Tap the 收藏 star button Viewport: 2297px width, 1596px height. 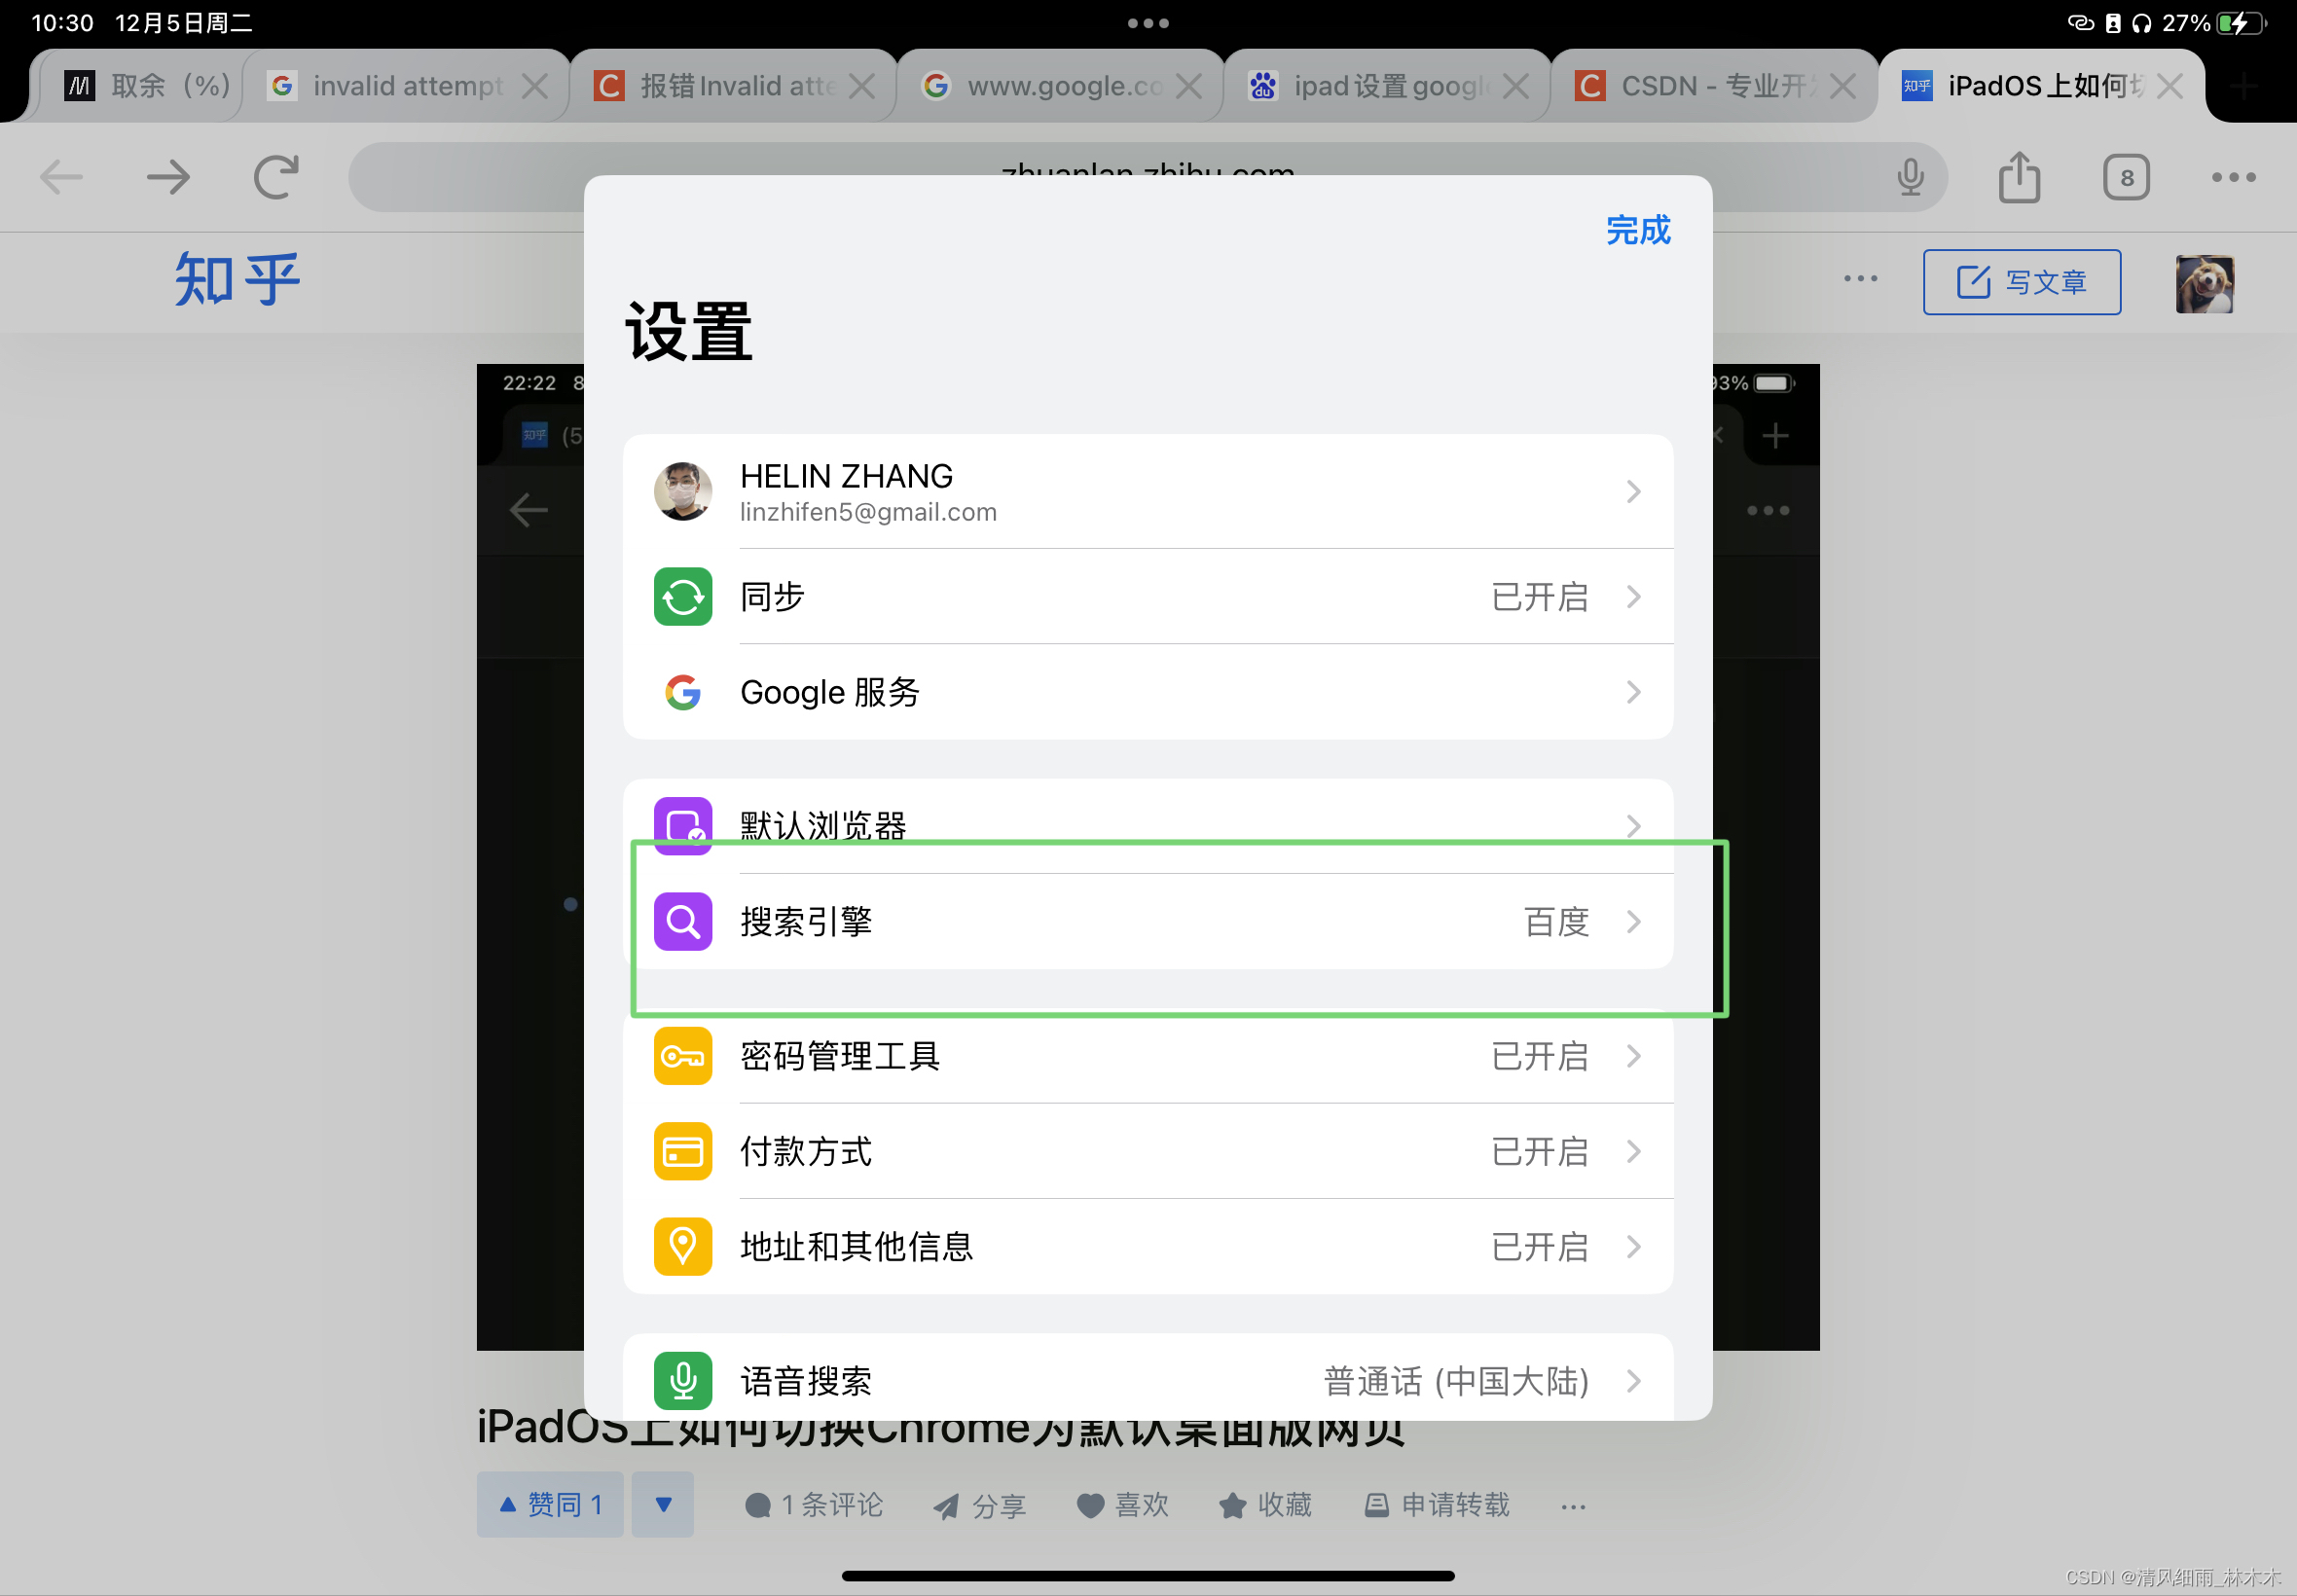[1265, 1505]
